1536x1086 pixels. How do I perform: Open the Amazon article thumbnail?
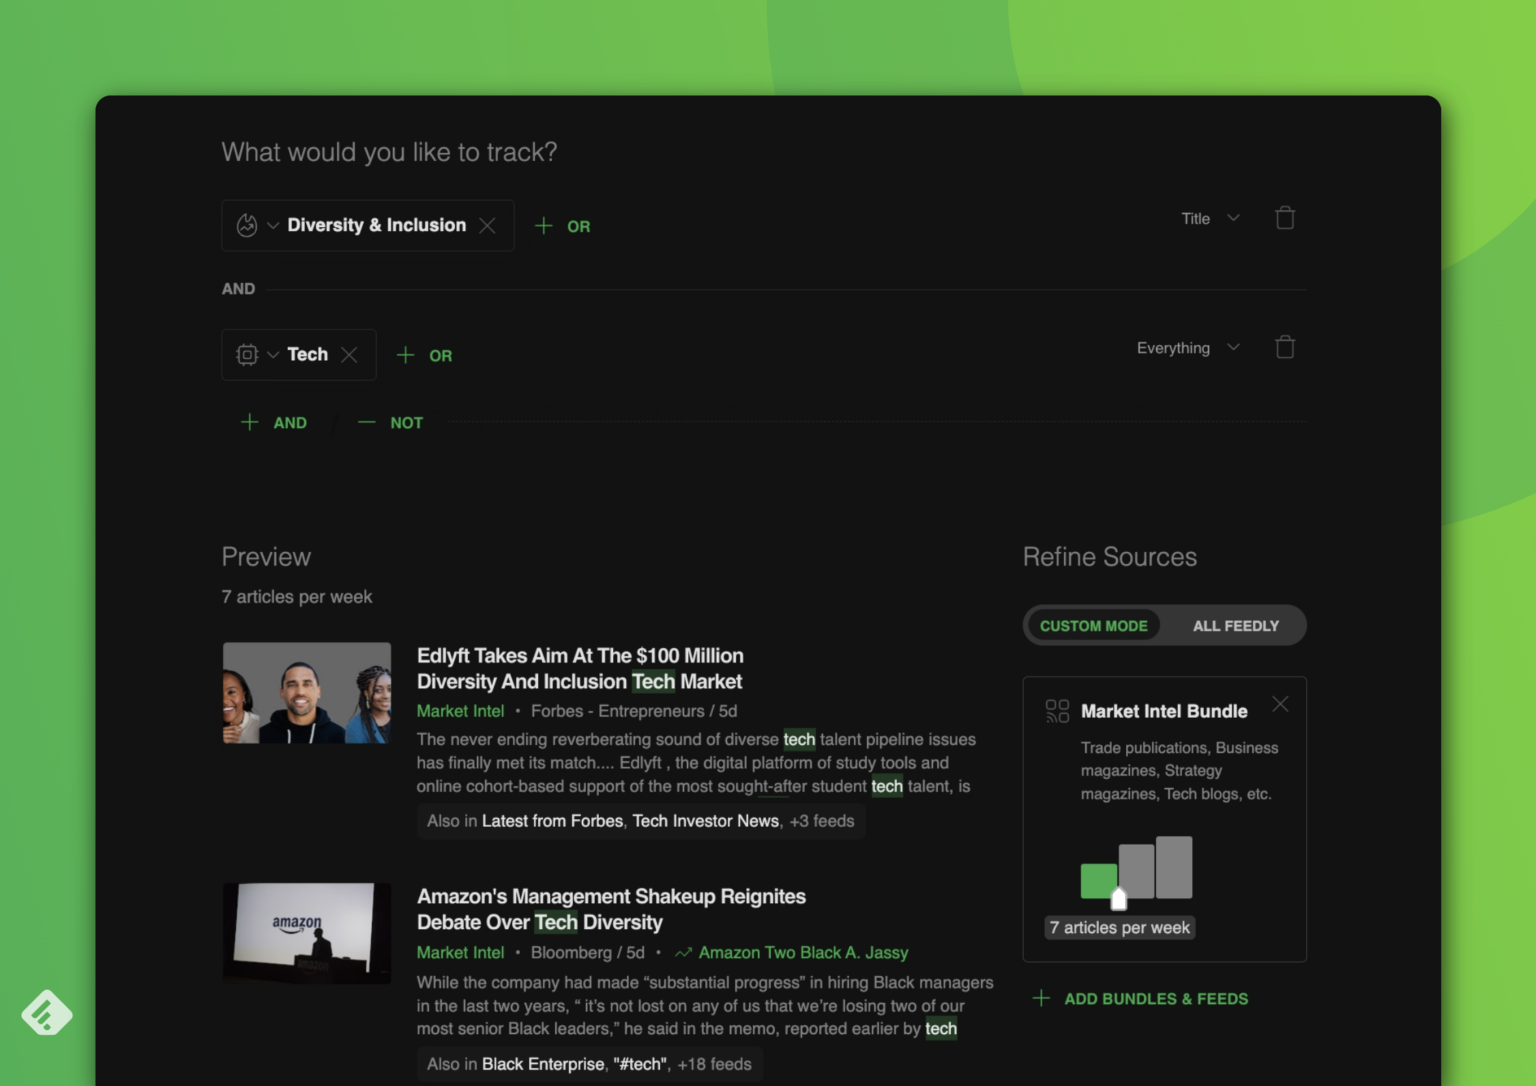point(307,933)
